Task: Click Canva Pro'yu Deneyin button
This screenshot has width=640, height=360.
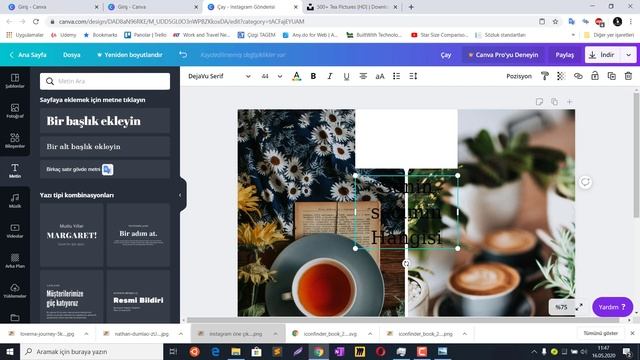Action: pos(503,55)
